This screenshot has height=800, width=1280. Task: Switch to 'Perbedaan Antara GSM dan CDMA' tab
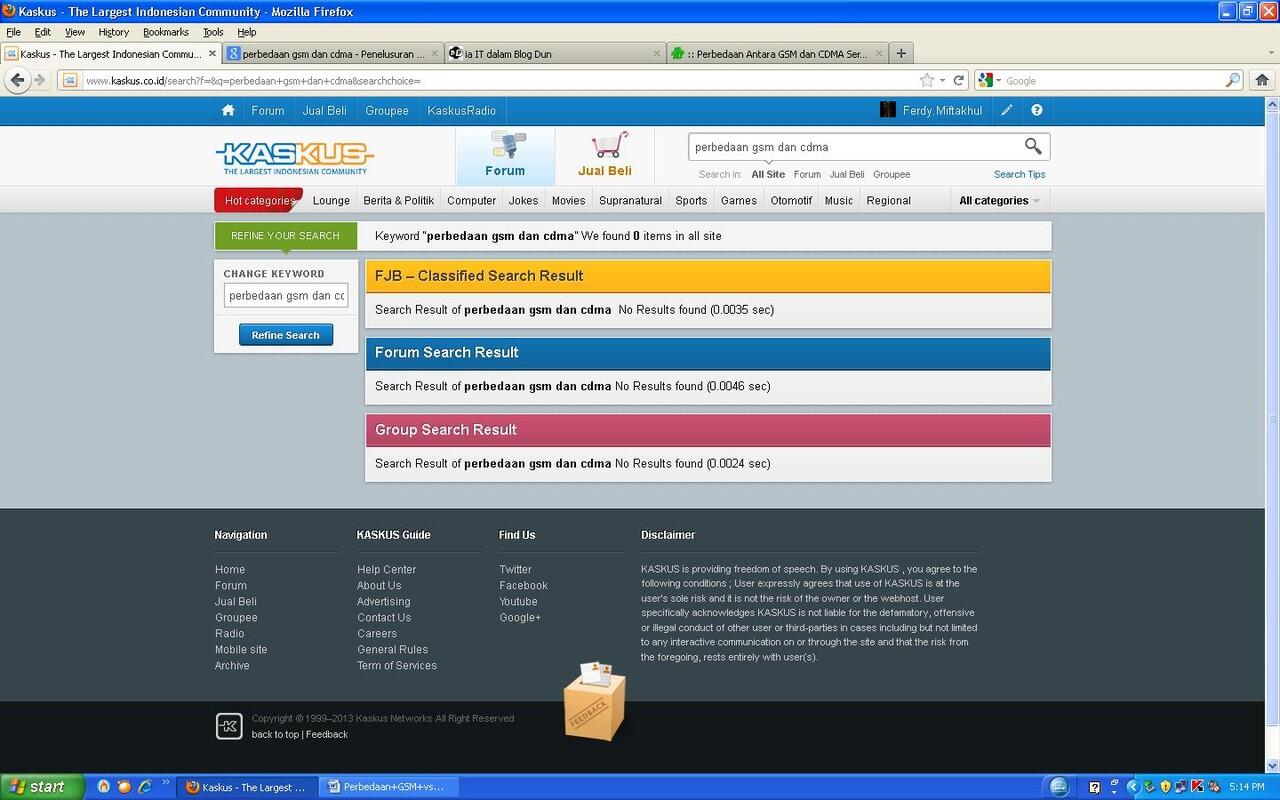(778, 54)
